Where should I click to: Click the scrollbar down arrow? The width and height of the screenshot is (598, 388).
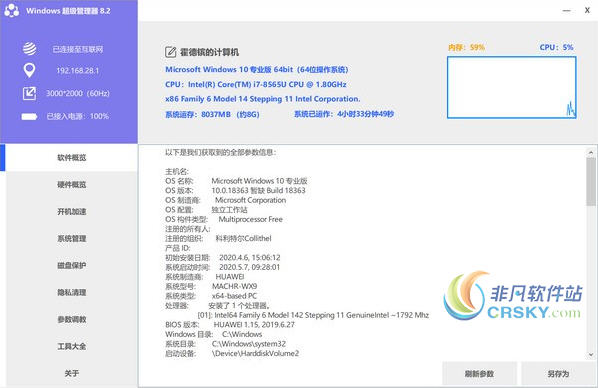tap(591, 354)
